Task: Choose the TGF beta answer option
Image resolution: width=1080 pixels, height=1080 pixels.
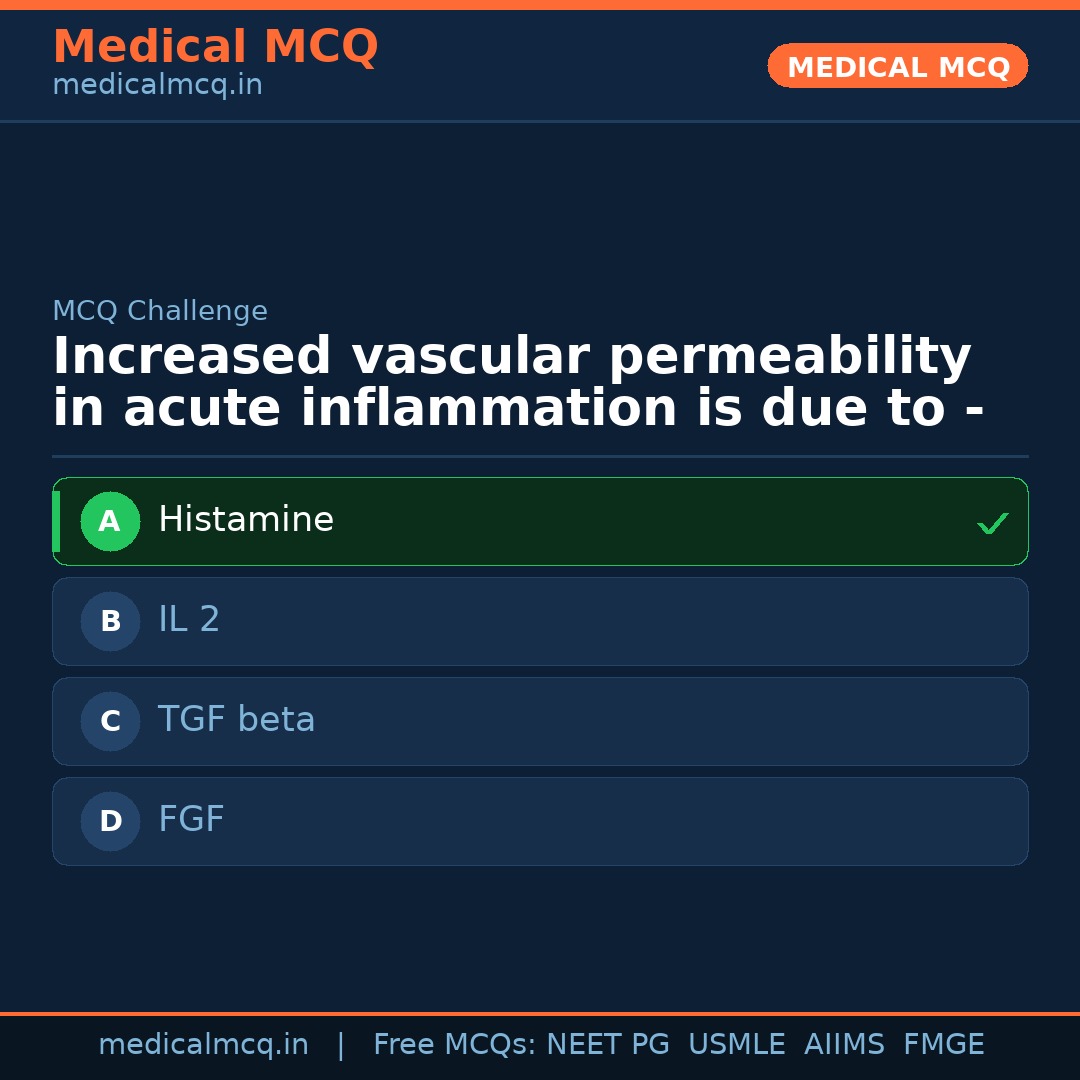Action: (540, 721)
